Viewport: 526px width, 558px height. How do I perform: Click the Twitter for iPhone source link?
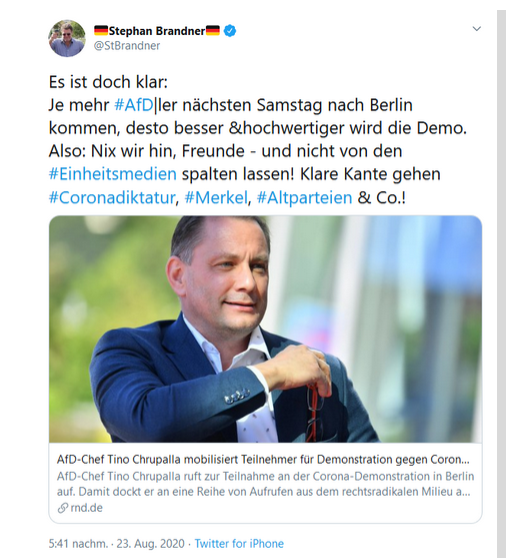[239, 544]
